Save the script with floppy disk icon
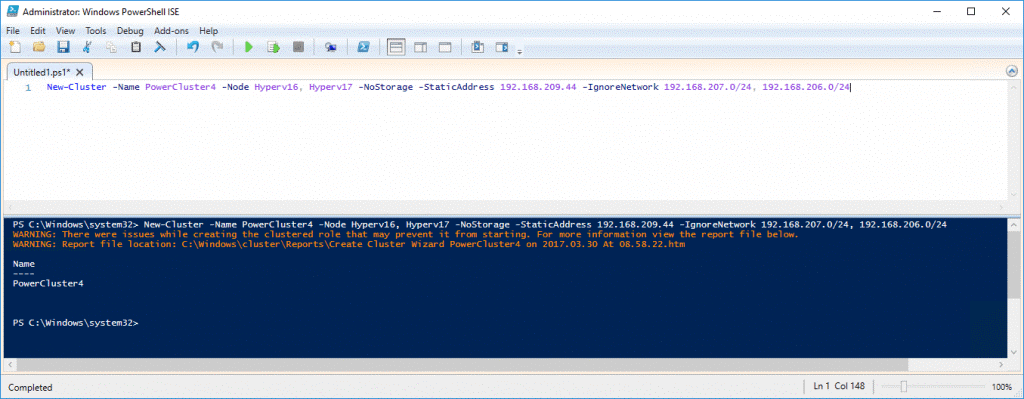The image size is (1024, 399). point(63,47)
